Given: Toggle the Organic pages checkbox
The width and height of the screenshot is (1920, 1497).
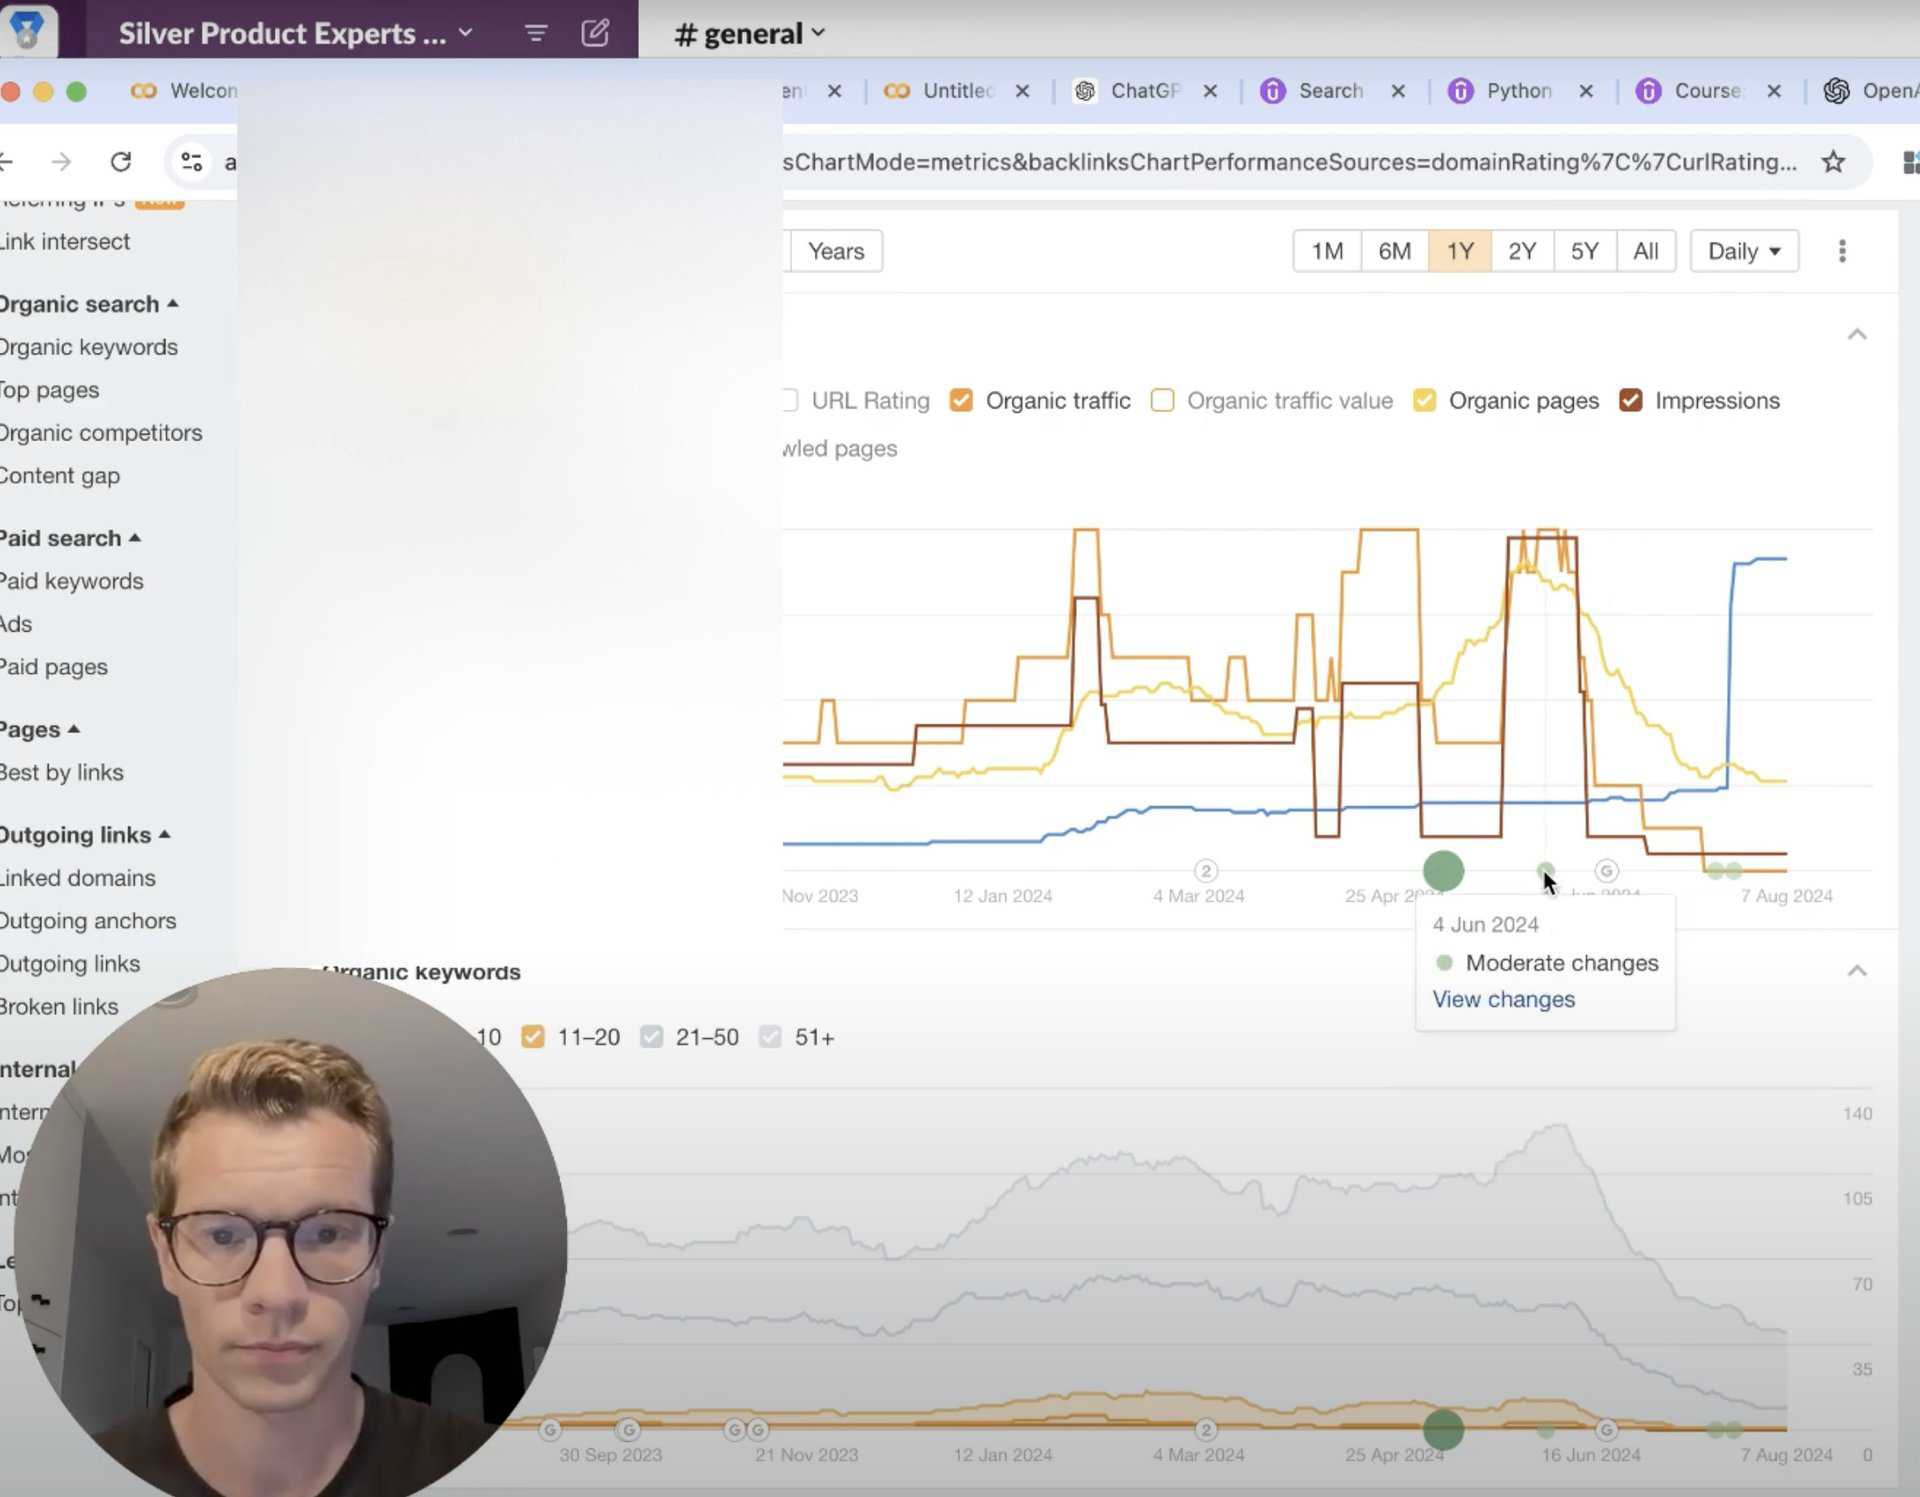Looking at the screenshot, I should [1424, 400].
